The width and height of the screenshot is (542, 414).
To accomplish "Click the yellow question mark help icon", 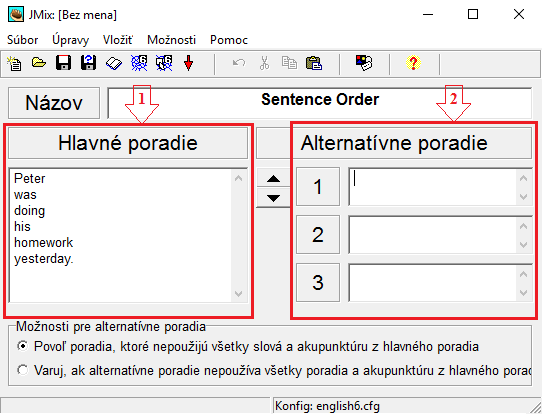I will (x=413, y=63).
